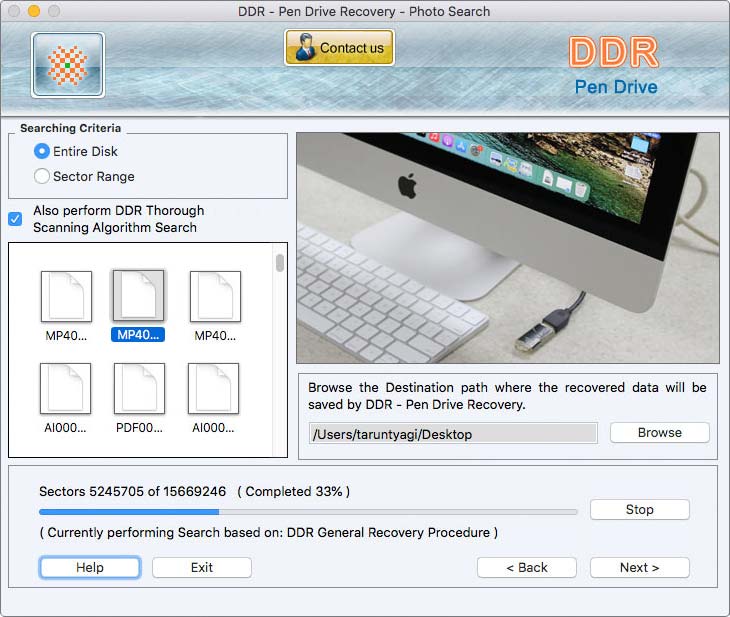Click the Contact us button
Image resolution: width=730 pixels, height=617 pixels.
[x=339, y=47]
